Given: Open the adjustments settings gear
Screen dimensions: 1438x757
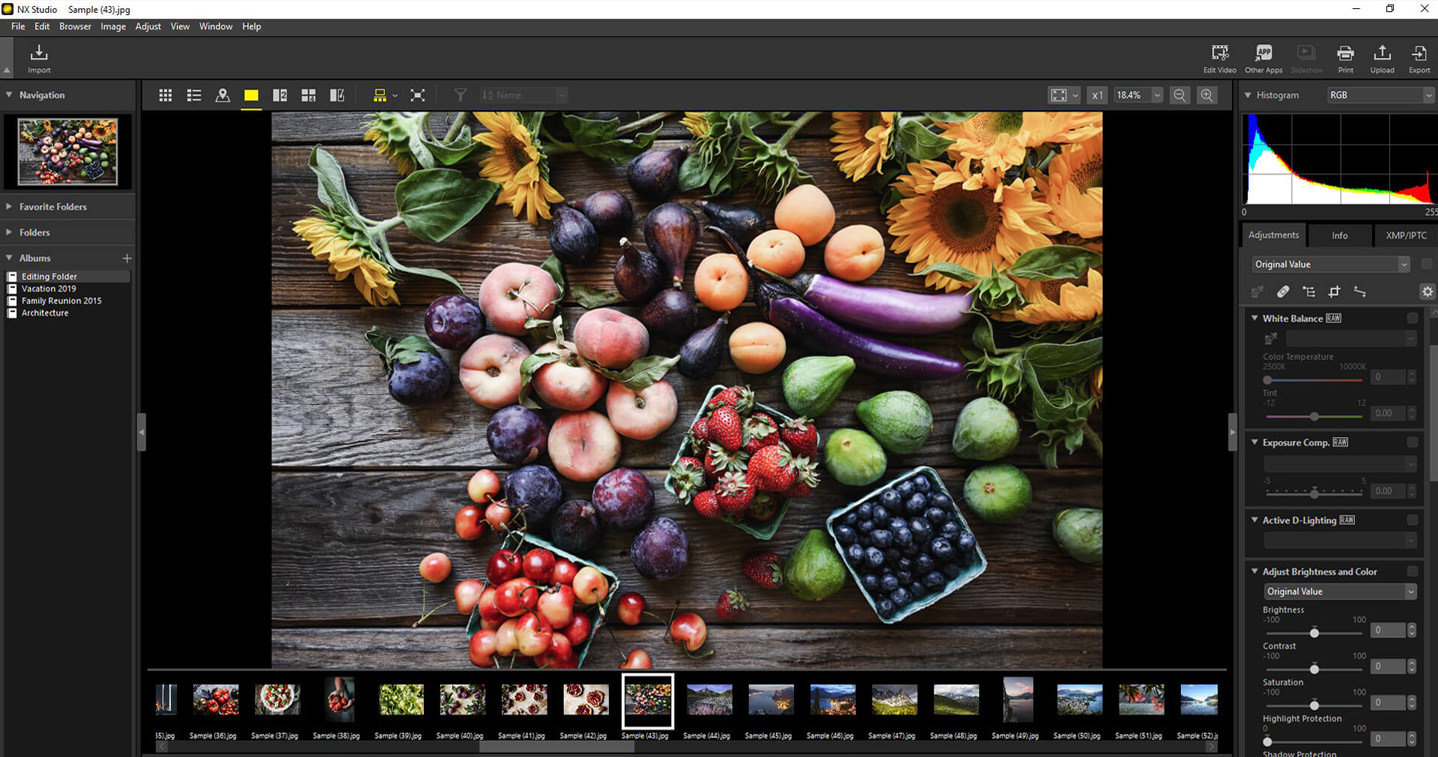Looking at the screenshot, I should click(1427, 291).
